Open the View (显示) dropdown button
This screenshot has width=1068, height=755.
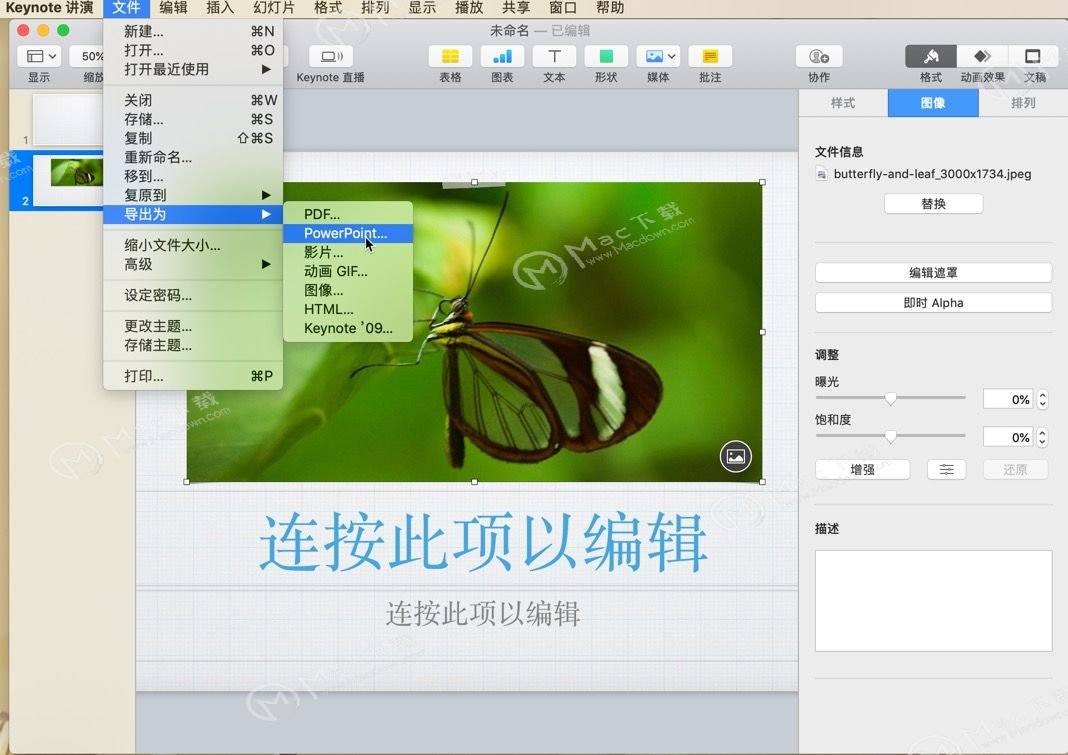[39, 57]
